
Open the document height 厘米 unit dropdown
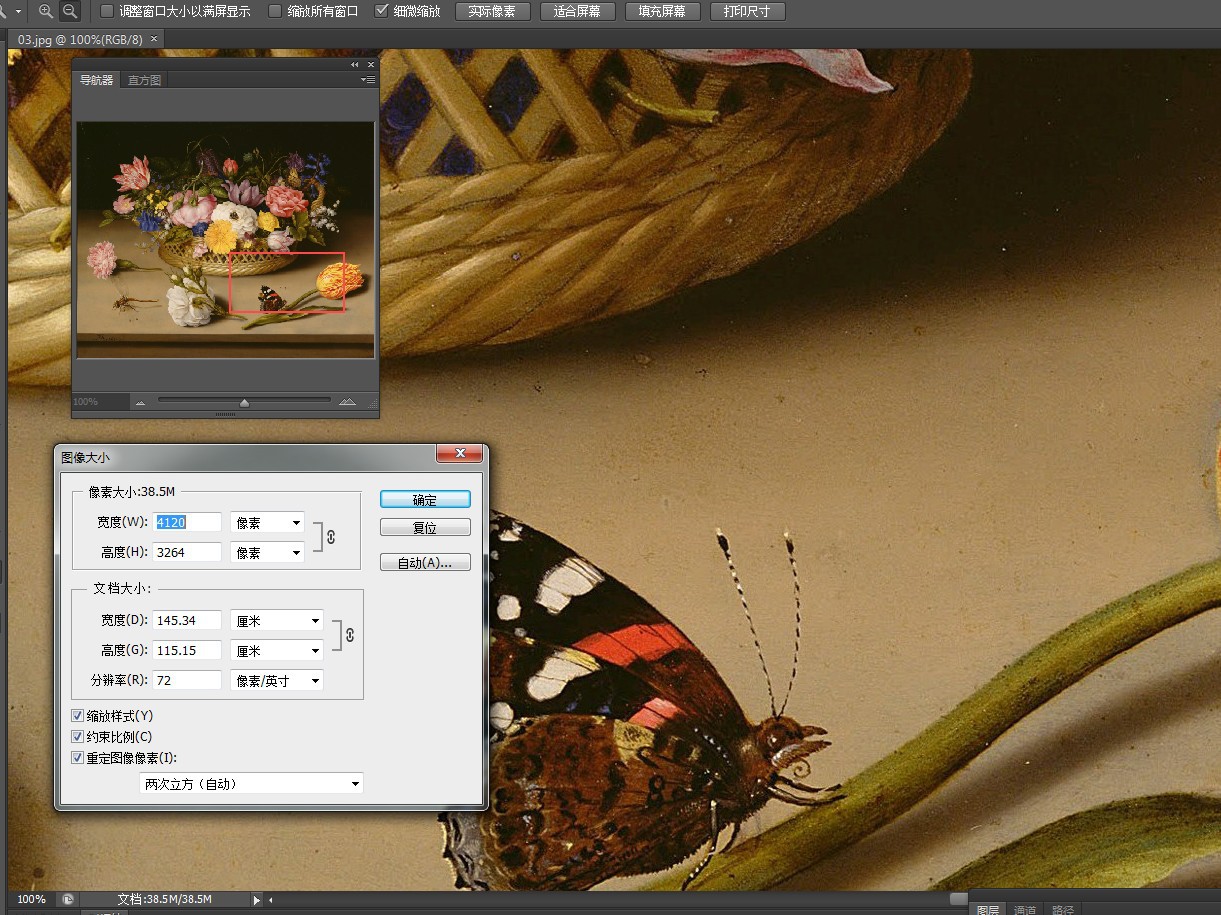[277, 650]
